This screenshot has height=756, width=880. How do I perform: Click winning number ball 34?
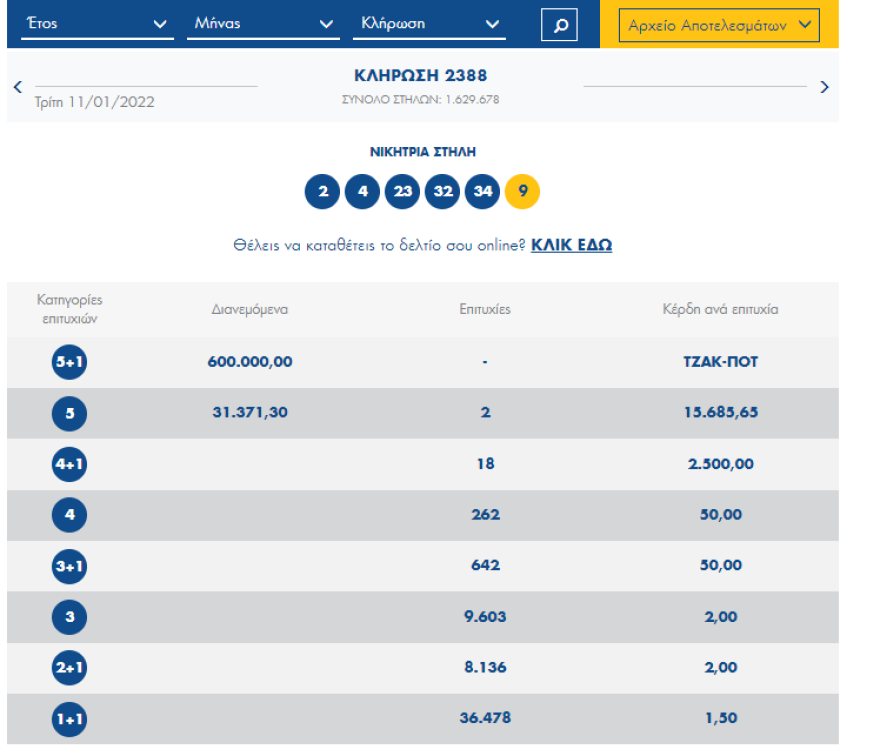pyautogui.click(x=482, y=191)
